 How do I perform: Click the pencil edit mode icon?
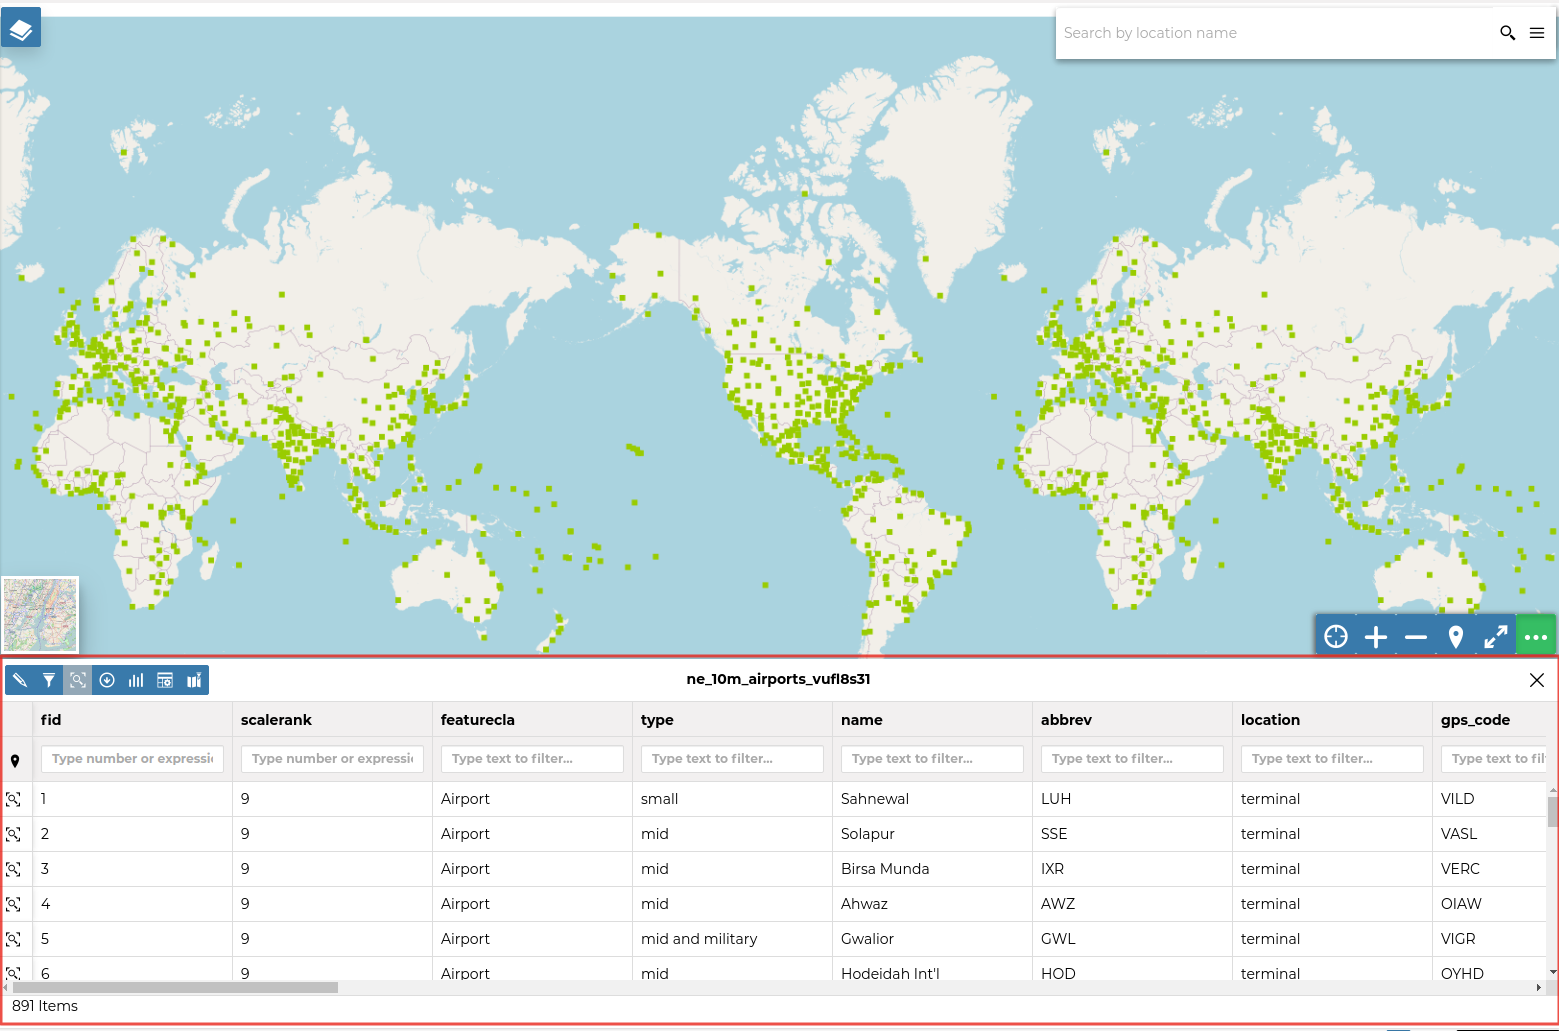[20, 680]
